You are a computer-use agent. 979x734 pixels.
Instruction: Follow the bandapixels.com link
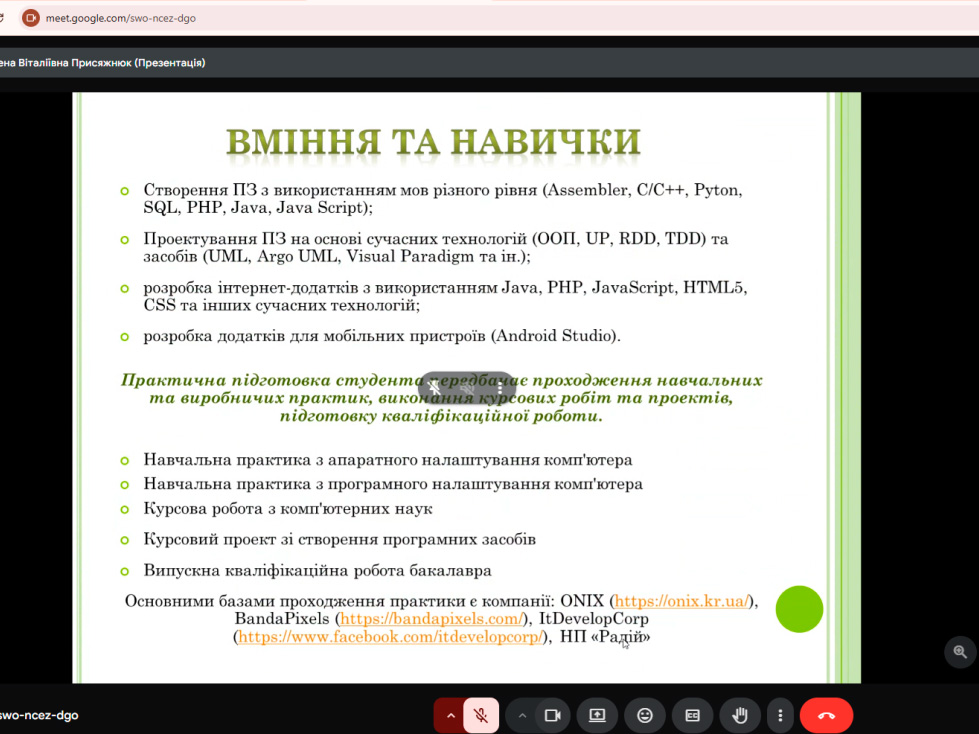coord(431,619)
